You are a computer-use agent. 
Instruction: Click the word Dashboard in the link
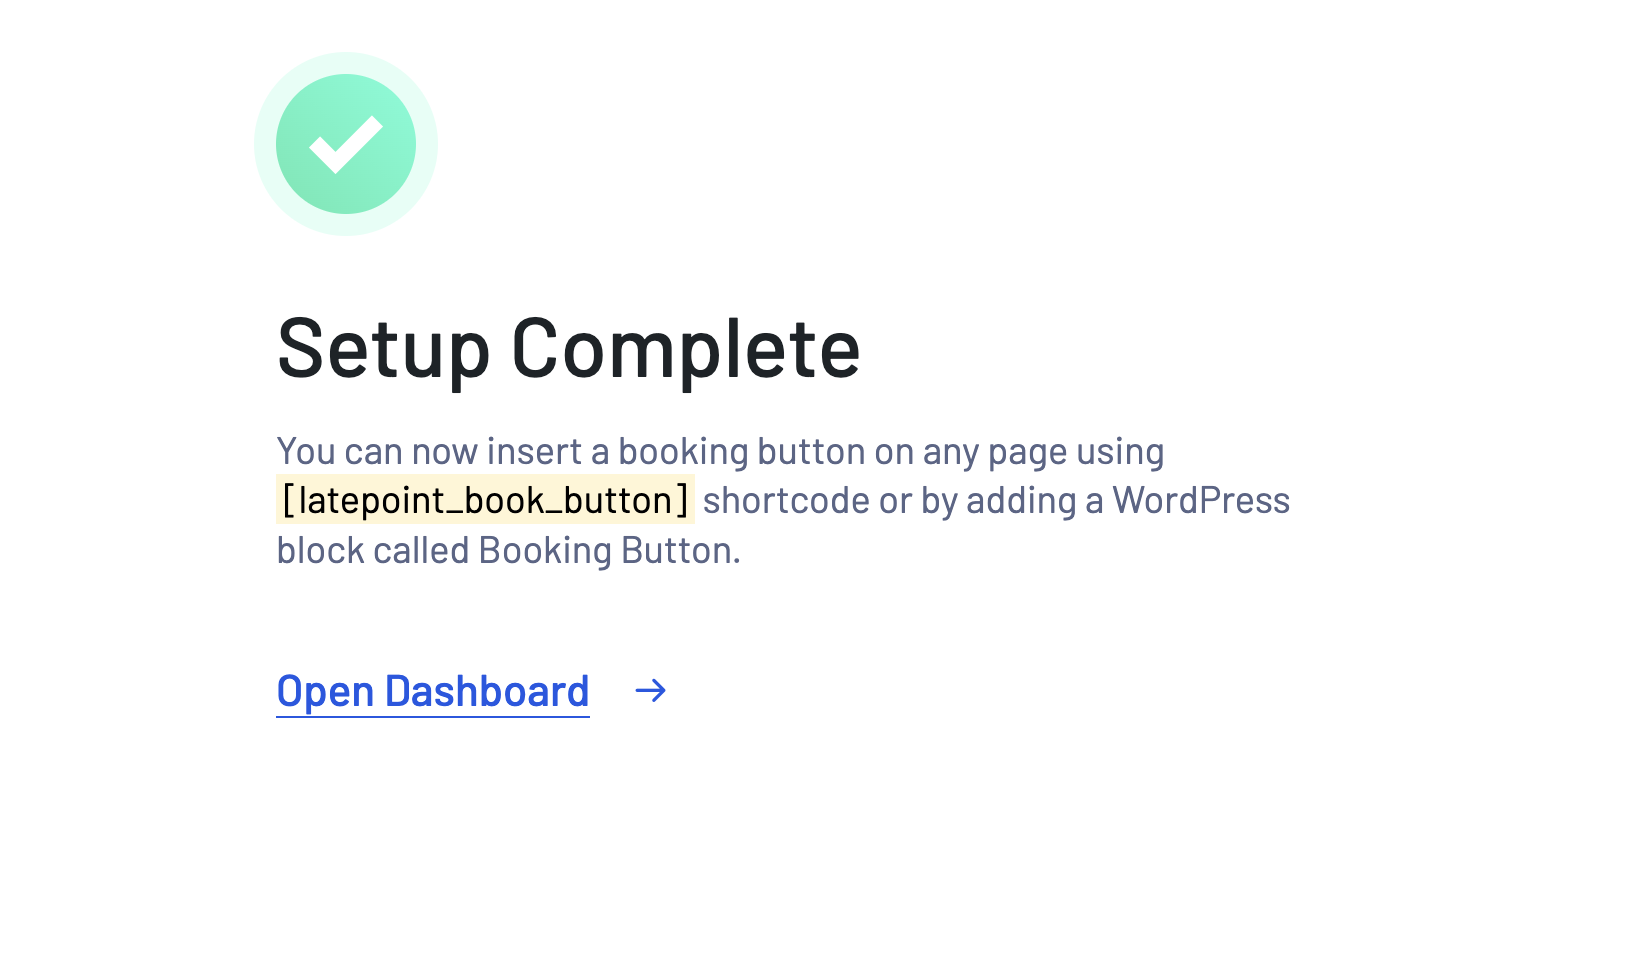coord(487,692)
